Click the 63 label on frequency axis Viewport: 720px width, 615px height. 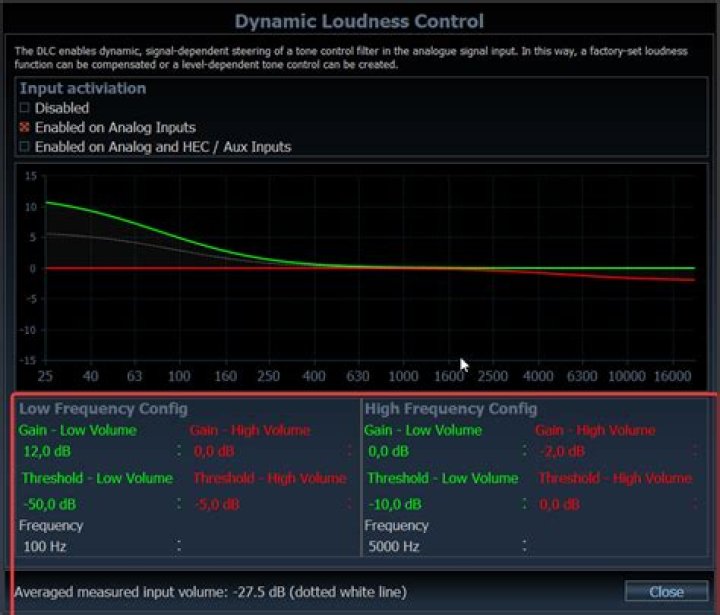135,376
